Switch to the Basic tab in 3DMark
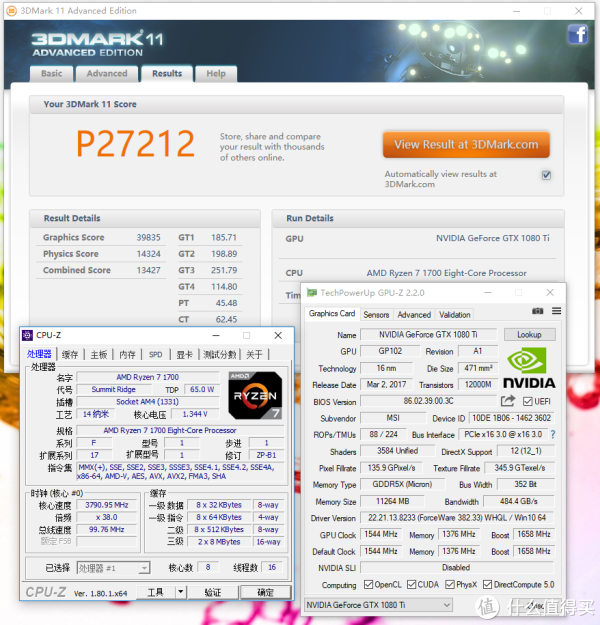The height and width of the screenshot is (625, 600). pyautogui.click(x=52, y=74)
